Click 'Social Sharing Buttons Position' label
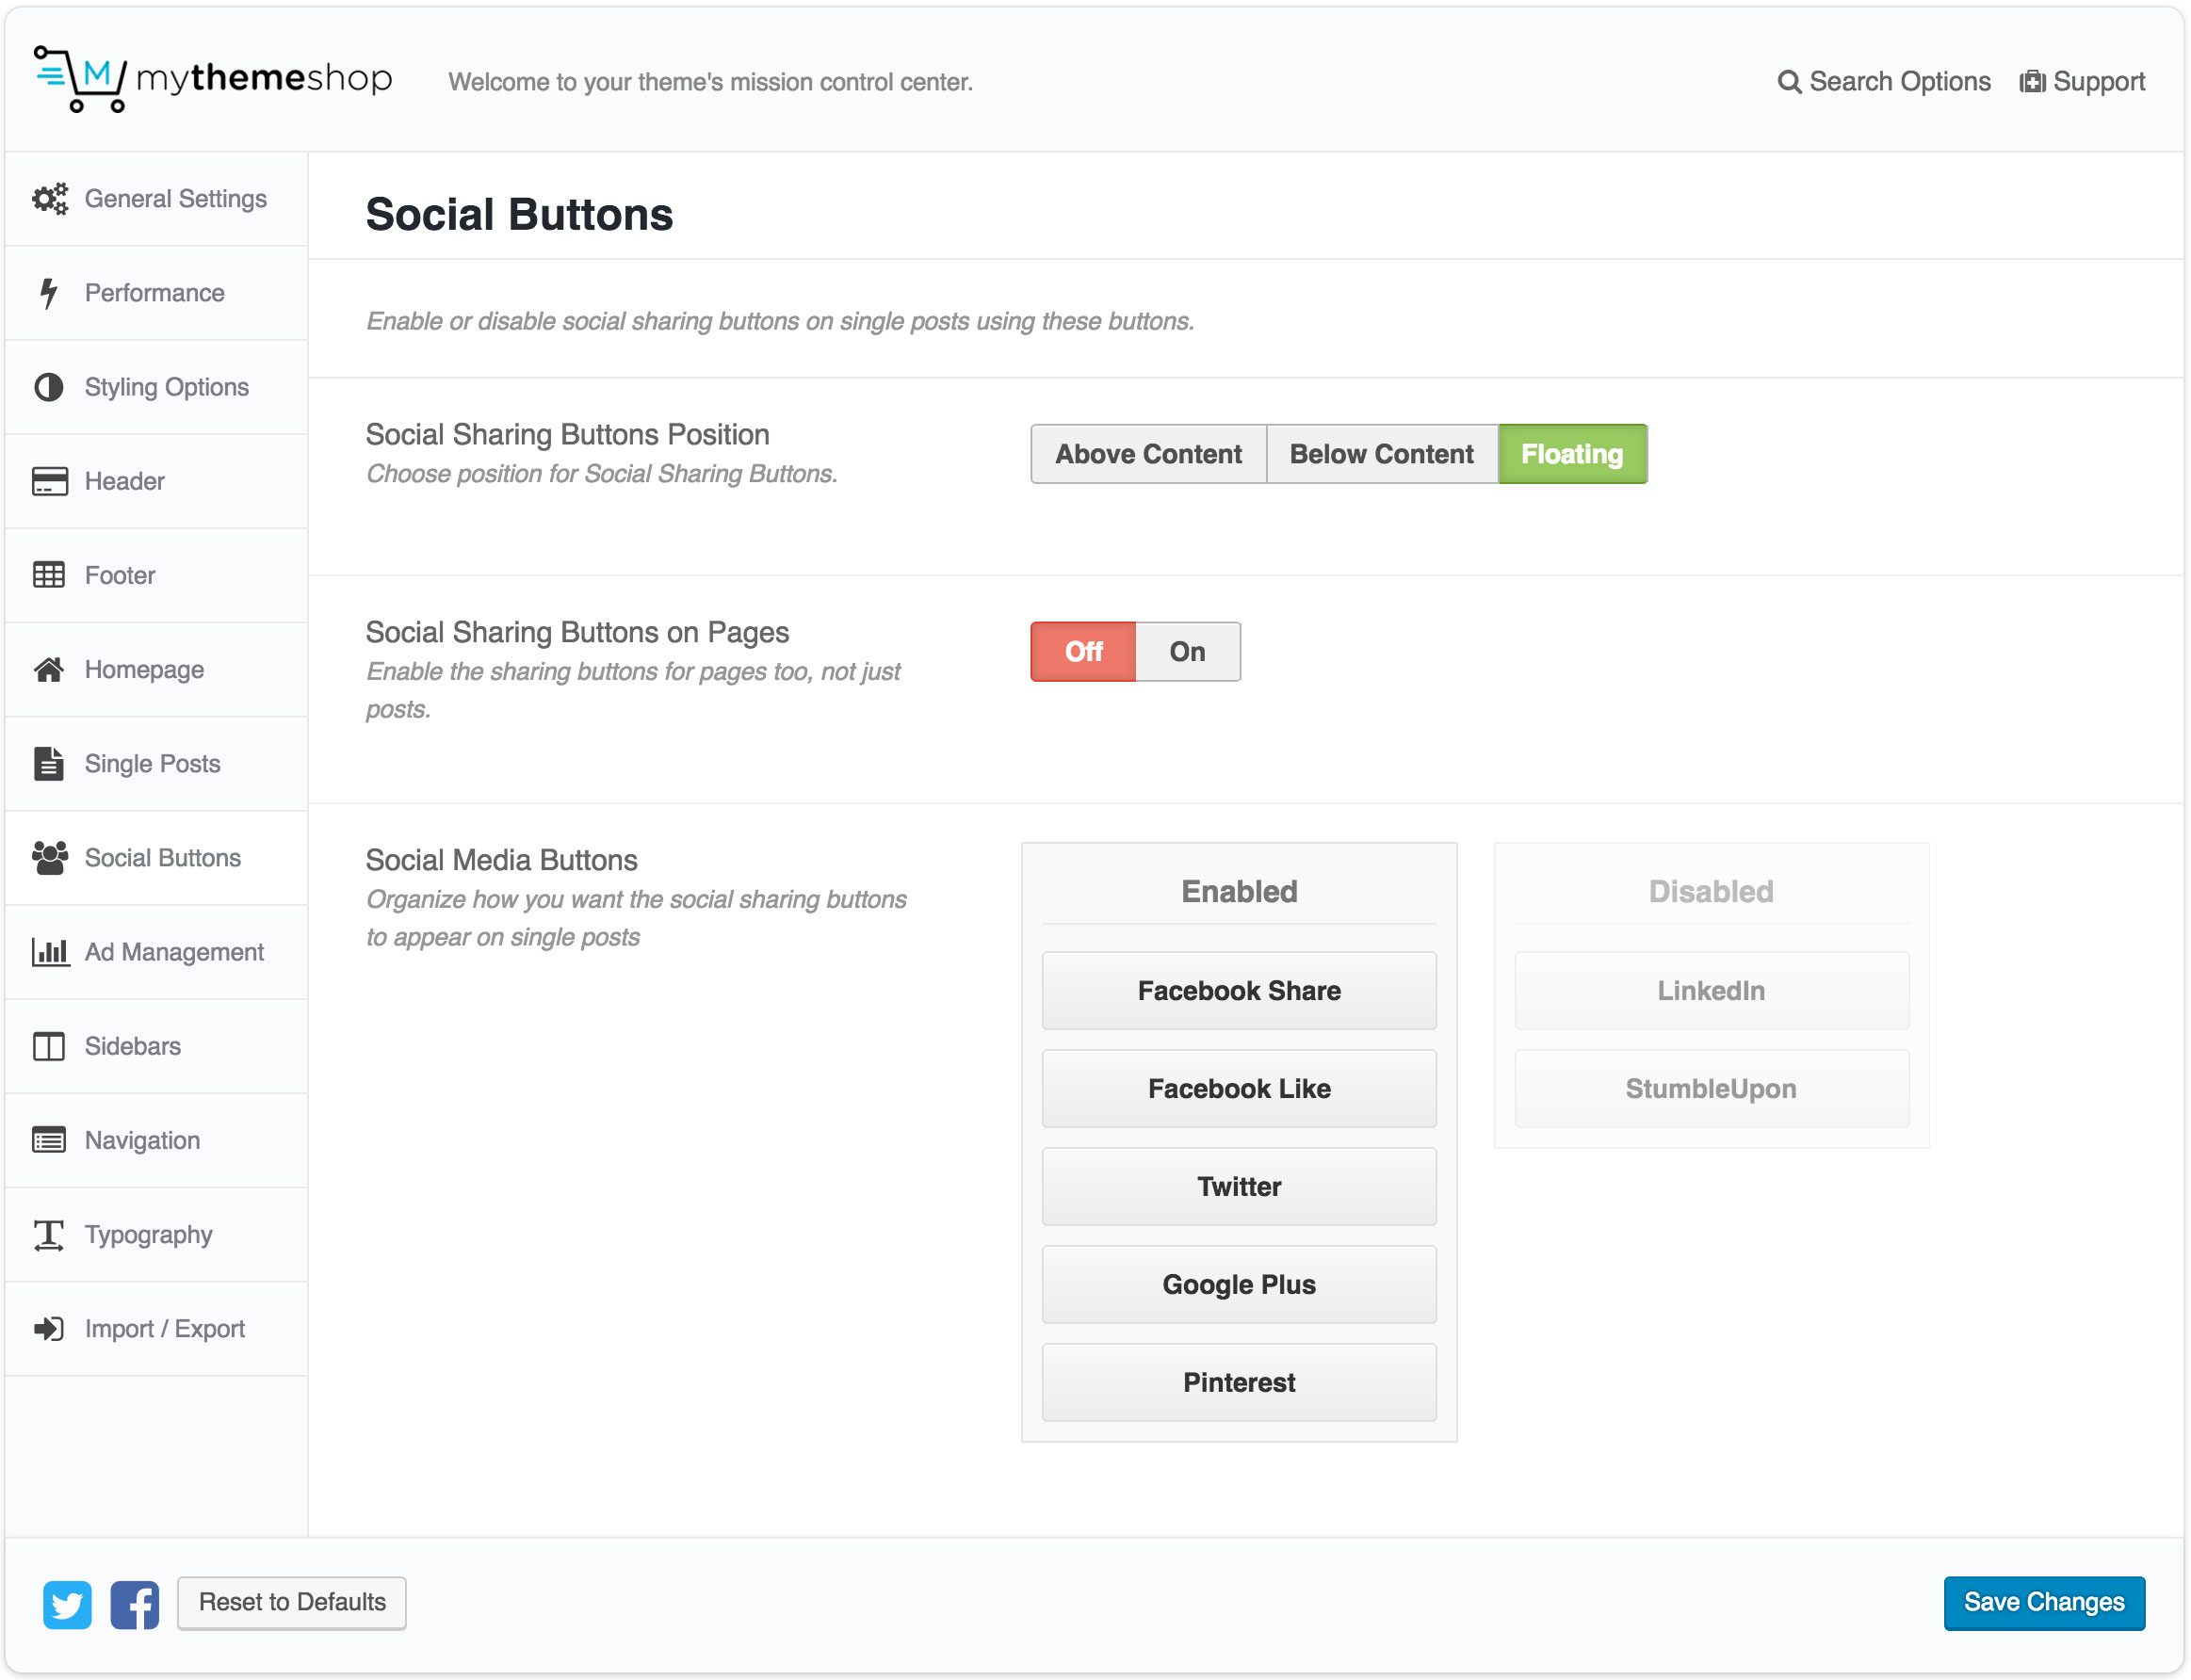Viewport: 2191px width, 1680px height. coord(567,435)
